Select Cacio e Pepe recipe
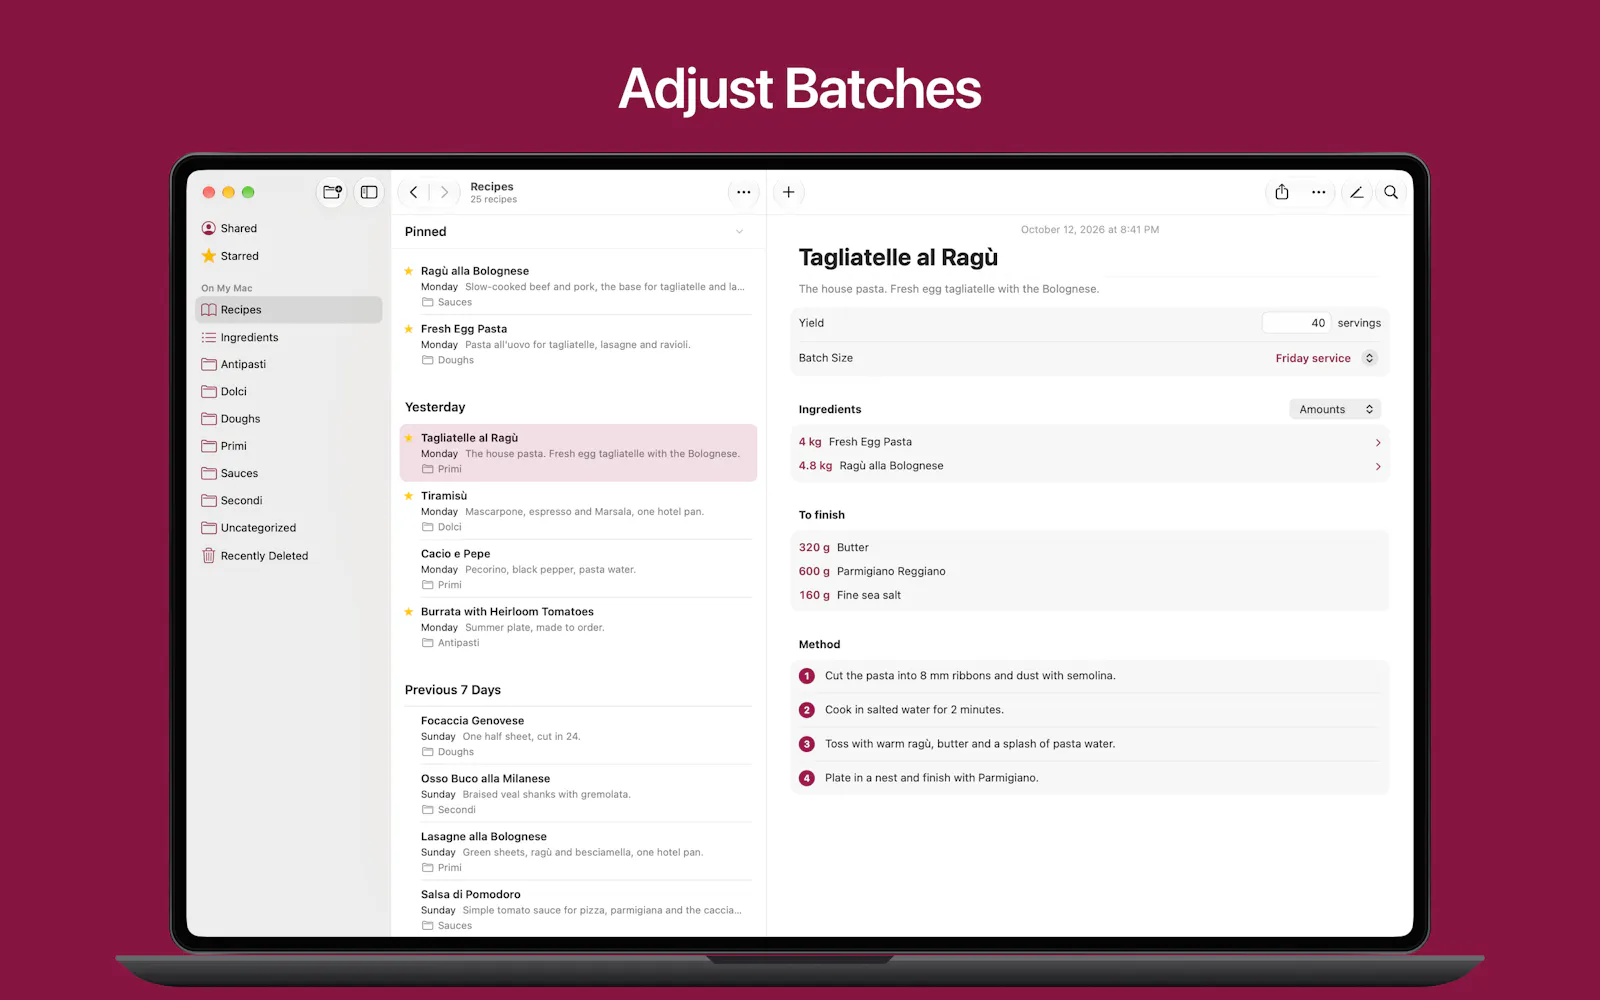1600x1000 pixels. [578, 569]
